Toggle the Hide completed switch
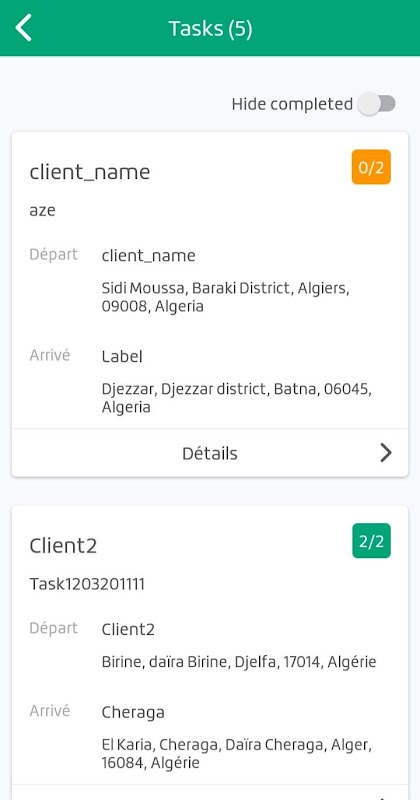 377,104
